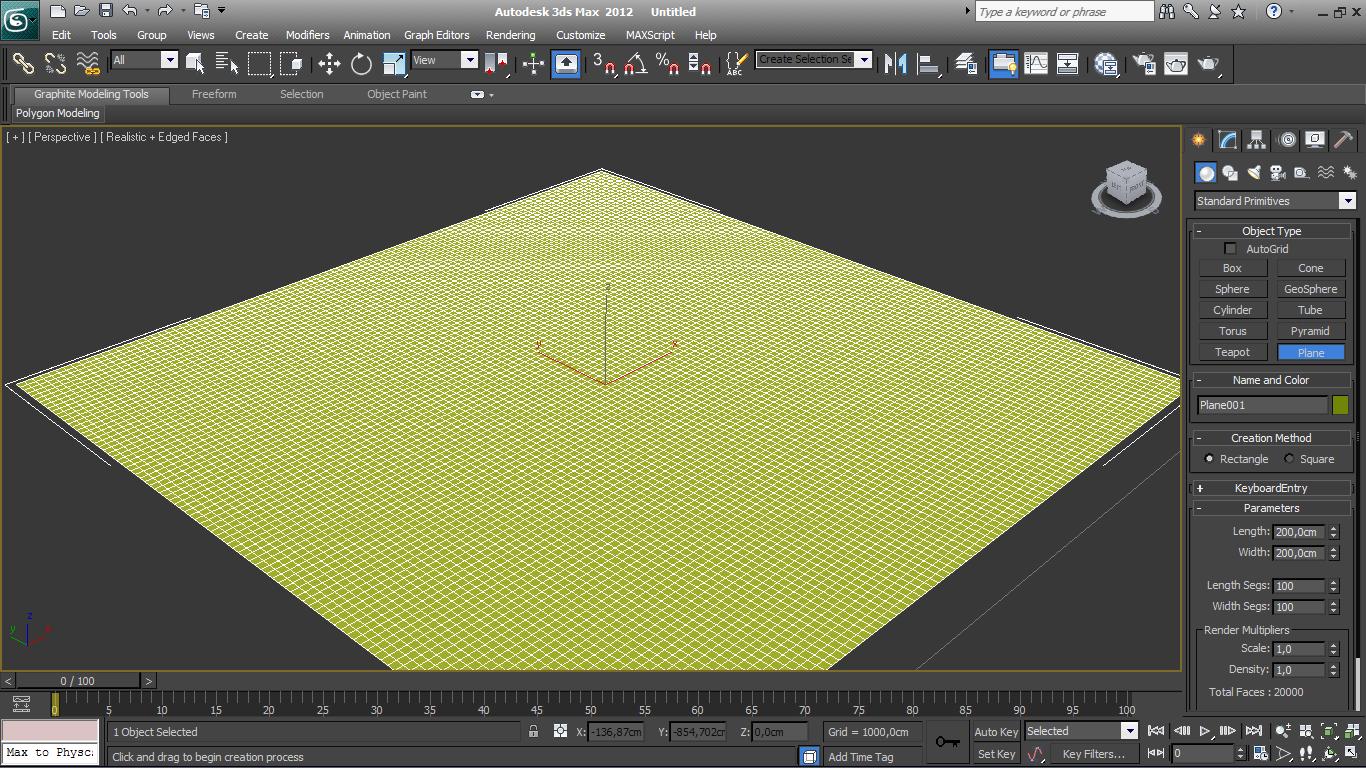Click the Auto Key button
Screen dimensions: 1366x768
coord(996,732)
